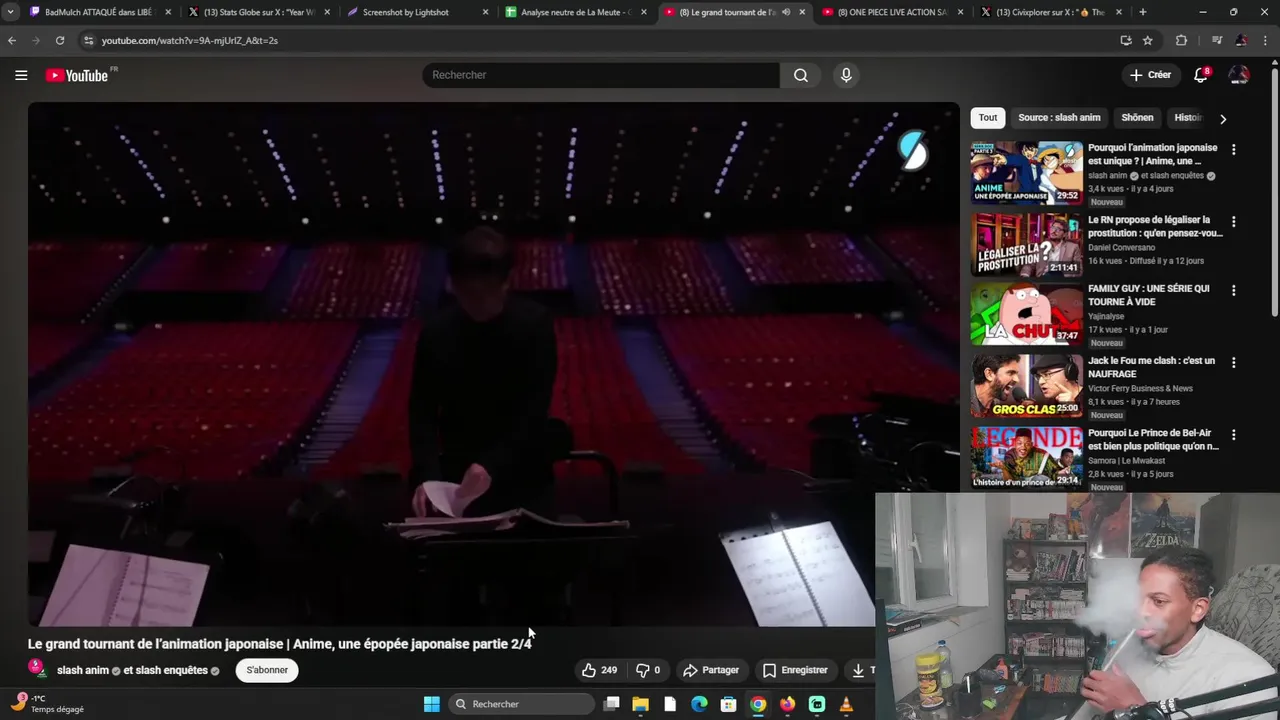Open Windows Start menu
Viewport: 1280px width, 720px height.
(x=431, y=704)
